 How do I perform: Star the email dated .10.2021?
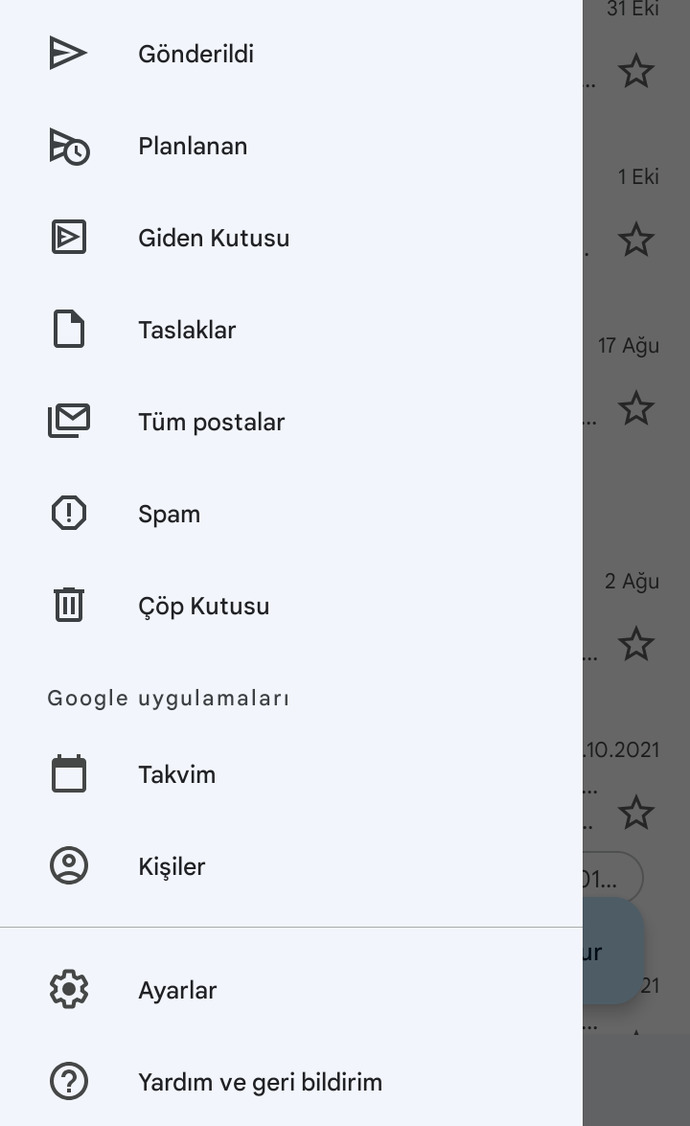coord(636,812)
